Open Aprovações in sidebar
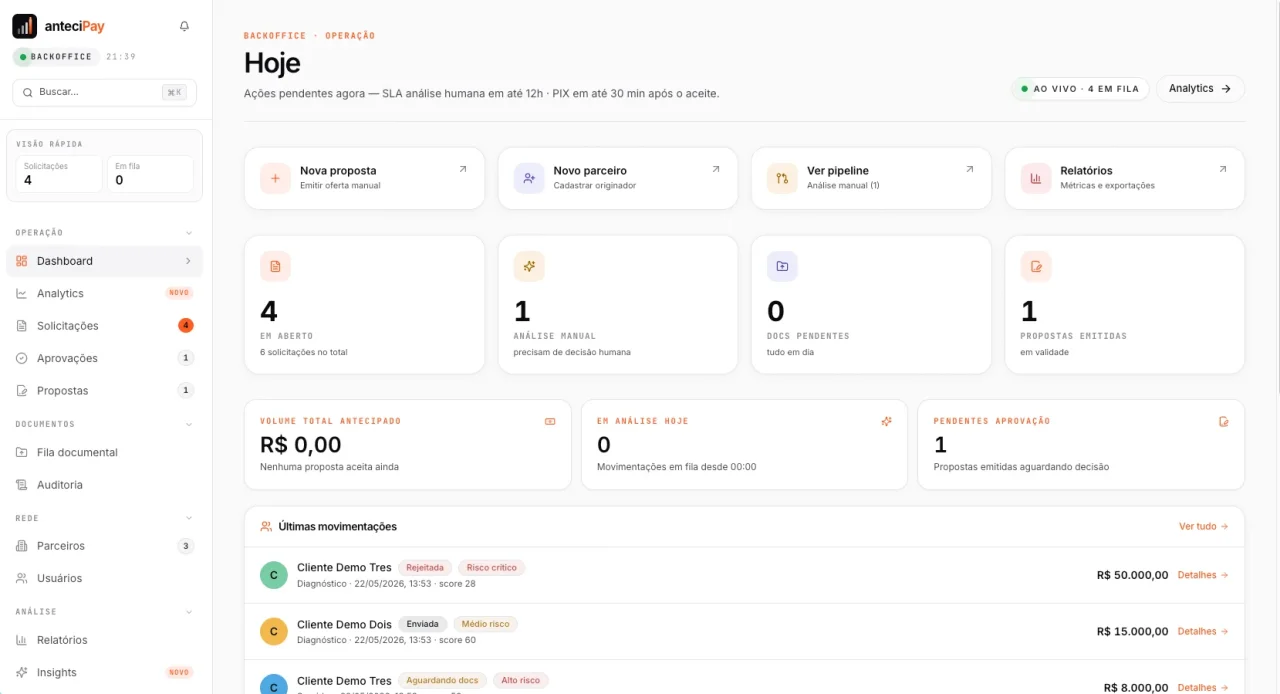The width and height of the screenshot is (1280, 694). (104, 358)
